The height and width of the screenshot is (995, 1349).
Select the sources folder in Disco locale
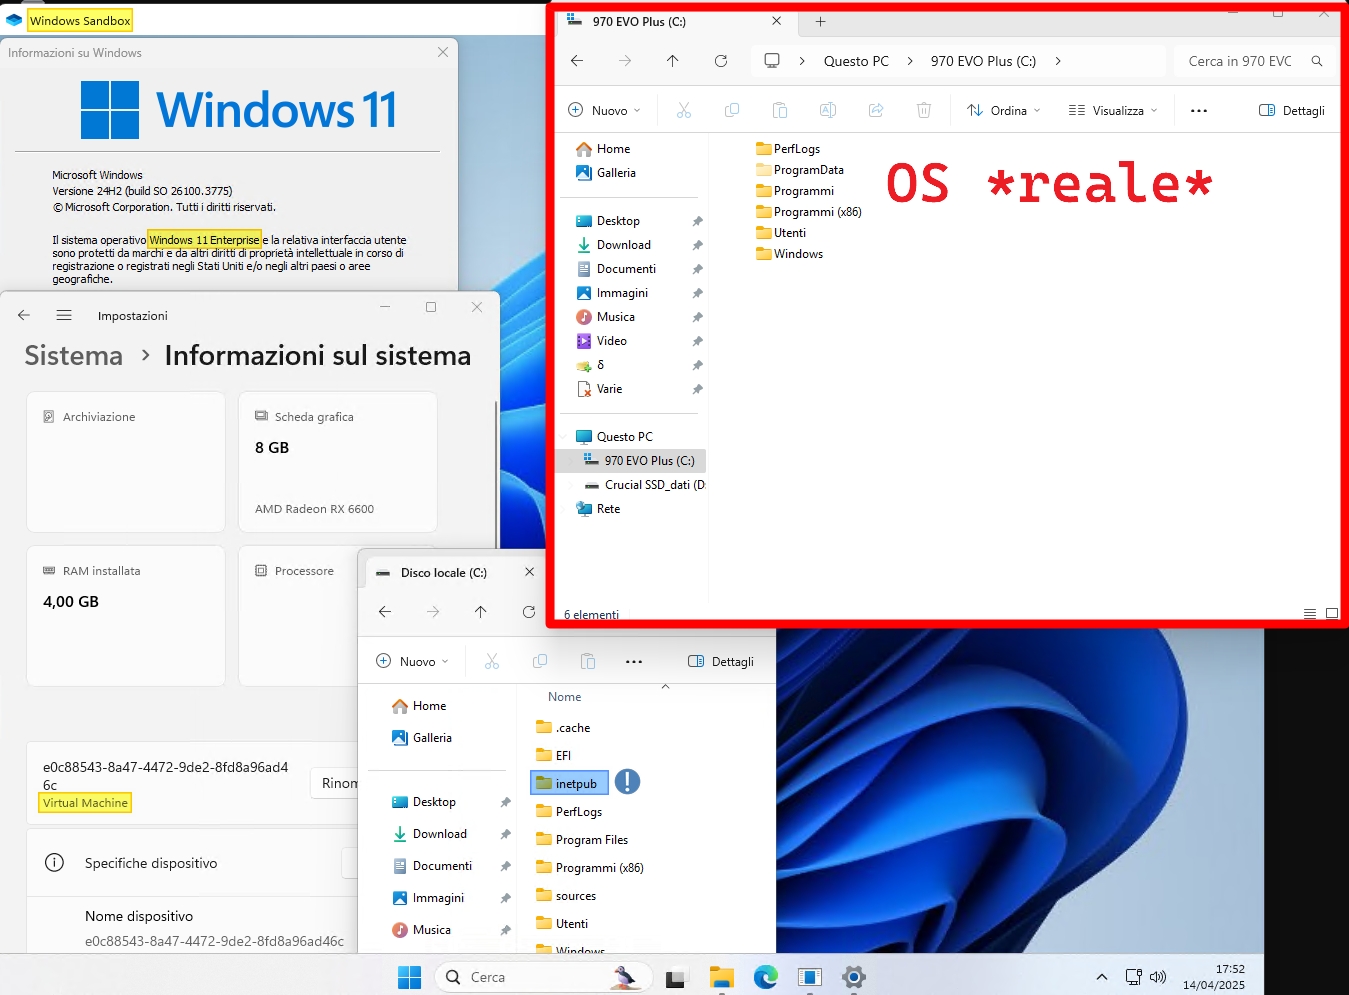click(x=566, y=896)
